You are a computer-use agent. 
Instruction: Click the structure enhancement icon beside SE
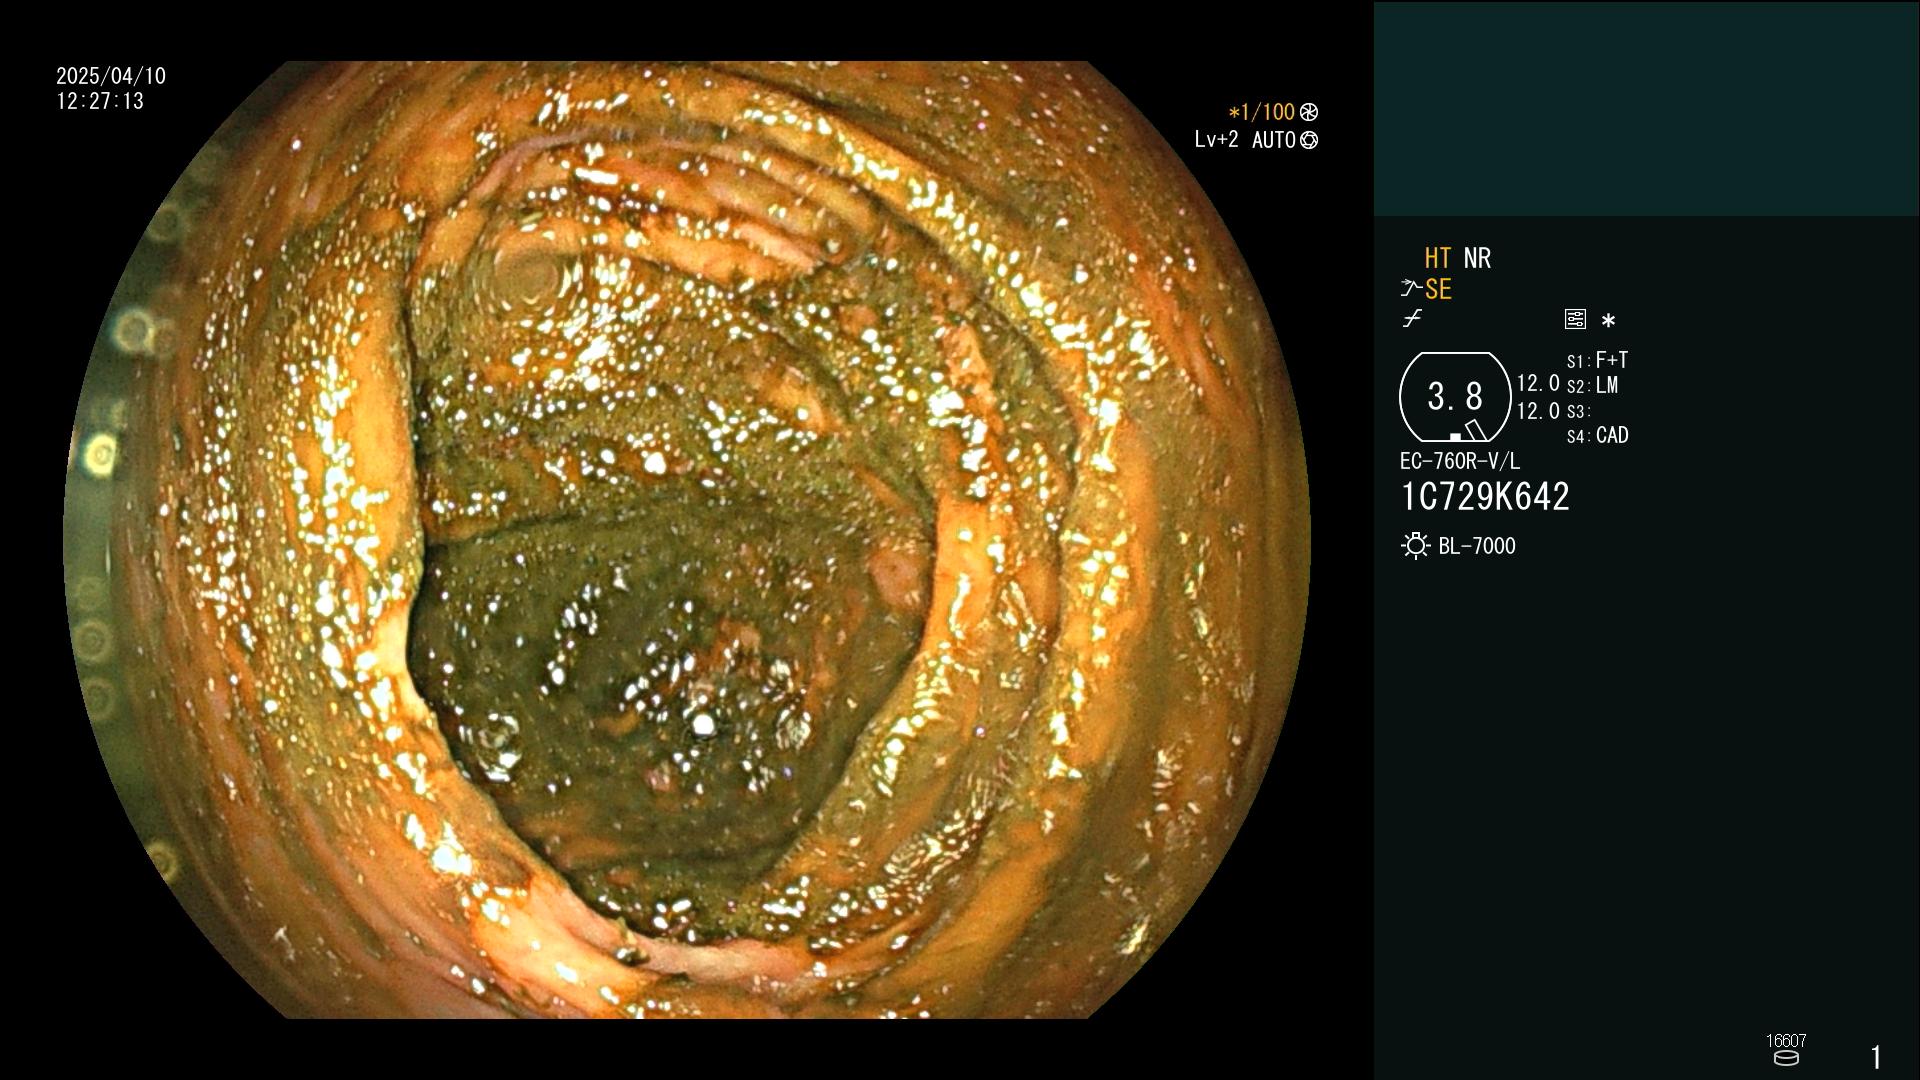1410,289
